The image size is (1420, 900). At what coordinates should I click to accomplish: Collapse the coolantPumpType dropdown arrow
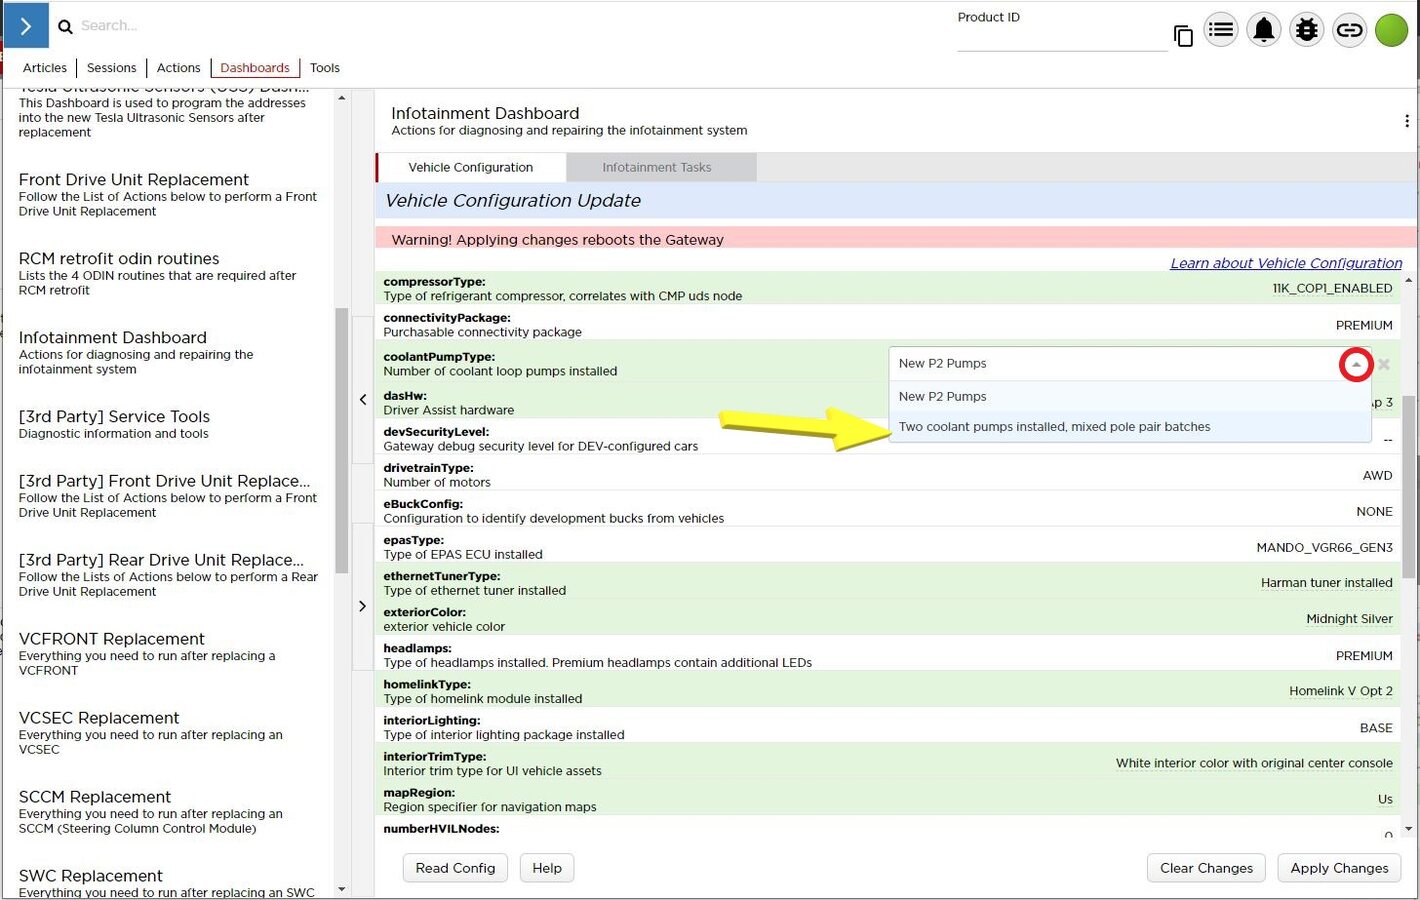[x=1355, y=365]
